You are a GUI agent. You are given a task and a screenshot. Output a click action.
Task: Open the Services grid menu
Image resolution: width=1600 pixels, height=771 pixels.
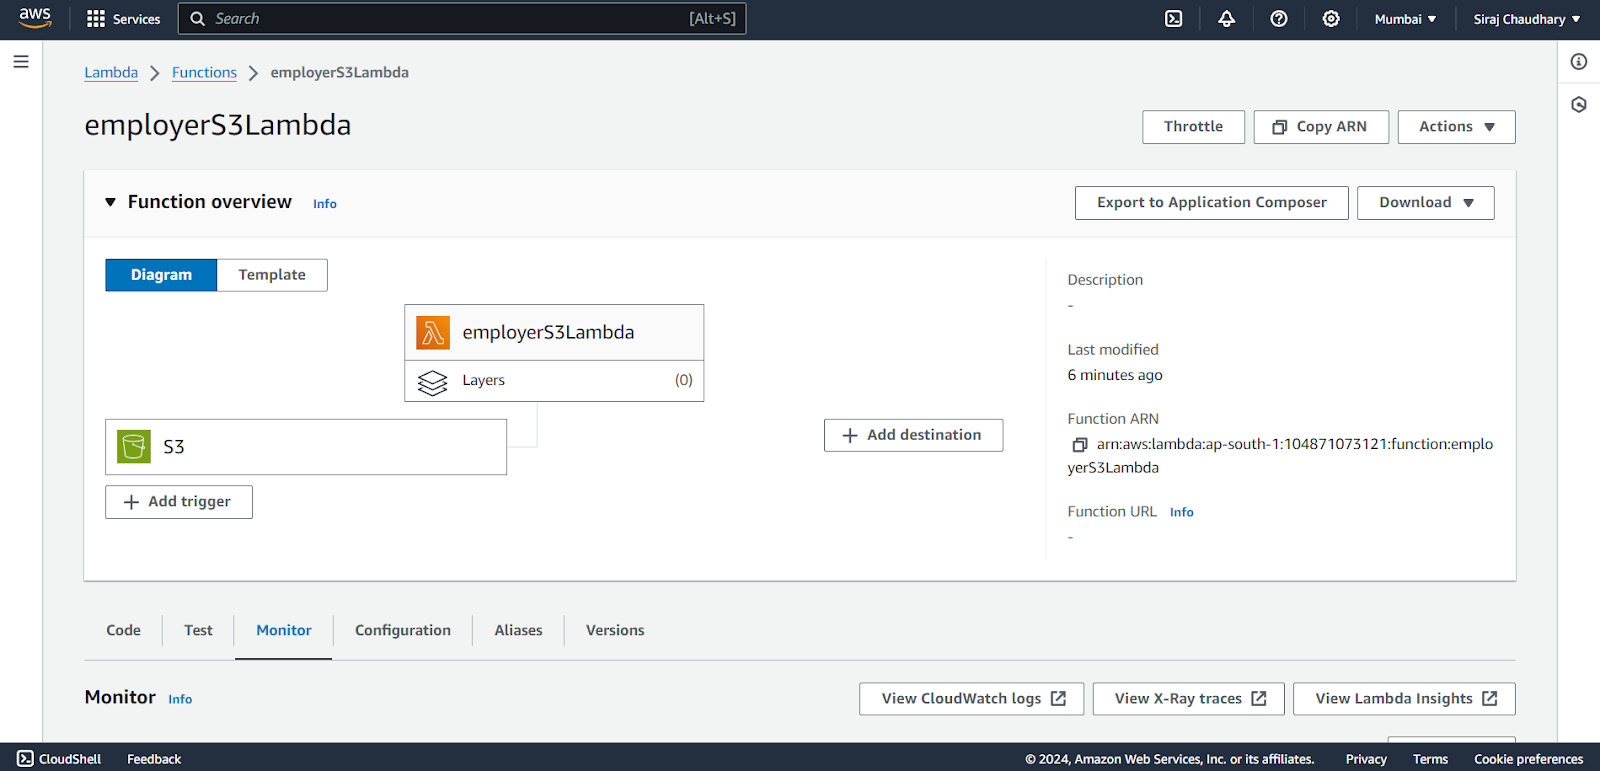[123, 19]
